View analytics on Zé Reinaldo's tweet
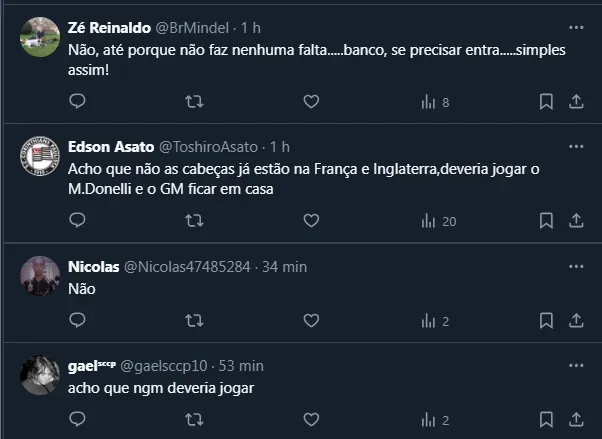The width and height of the screenshot is (602, 439). 435,101
